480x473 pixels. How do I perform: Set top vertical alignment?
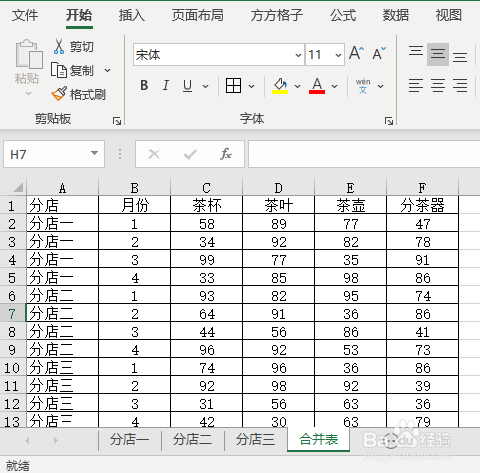(416, 52)
